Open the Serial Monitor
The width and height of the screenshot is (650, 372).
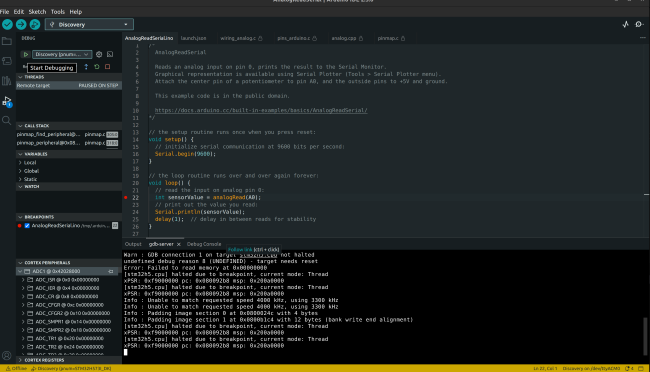pos(639,24)
